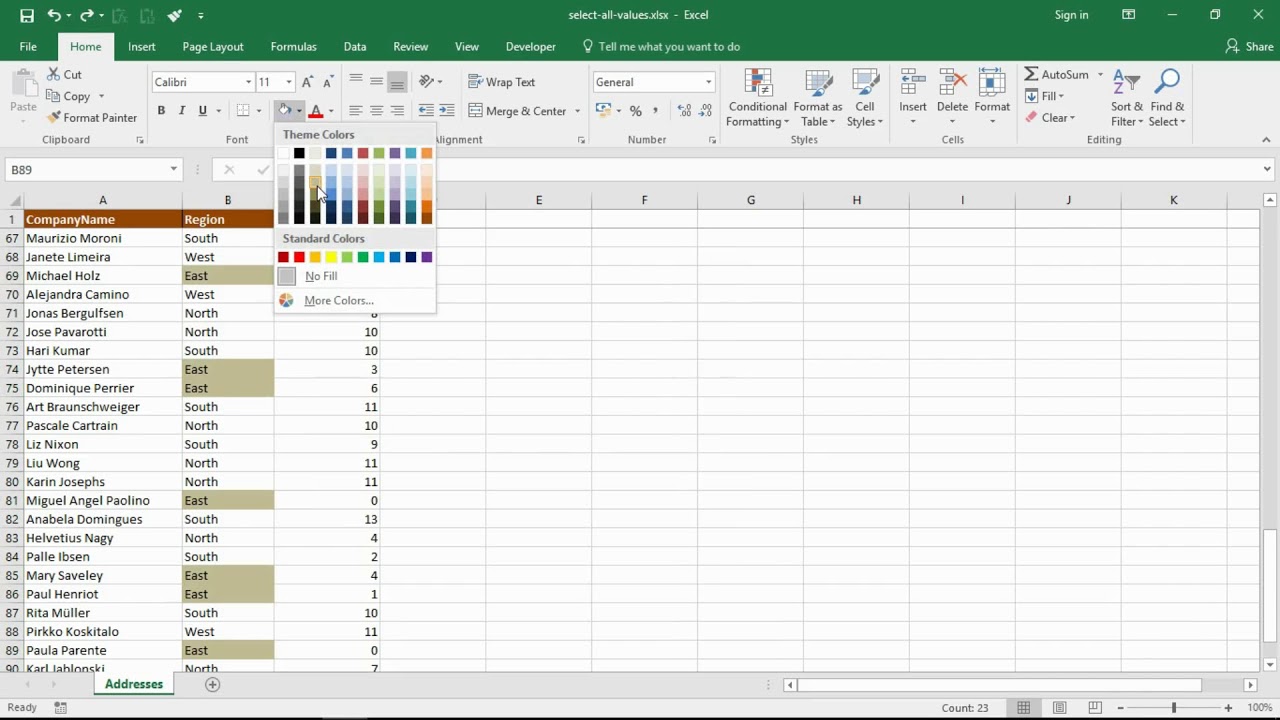Toggle Underline formatting
Screen dimensions: 1280x720
pos(203,111)
